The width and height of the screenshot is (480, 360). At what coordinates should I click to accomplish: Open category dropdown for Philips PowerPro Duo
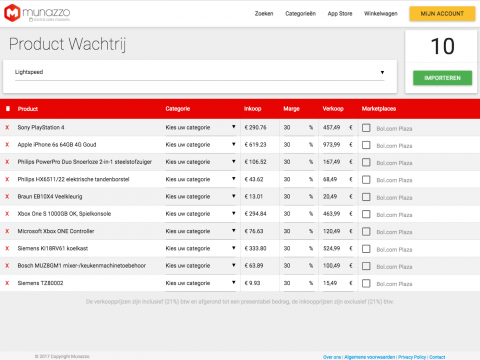[x=201, y=162]
